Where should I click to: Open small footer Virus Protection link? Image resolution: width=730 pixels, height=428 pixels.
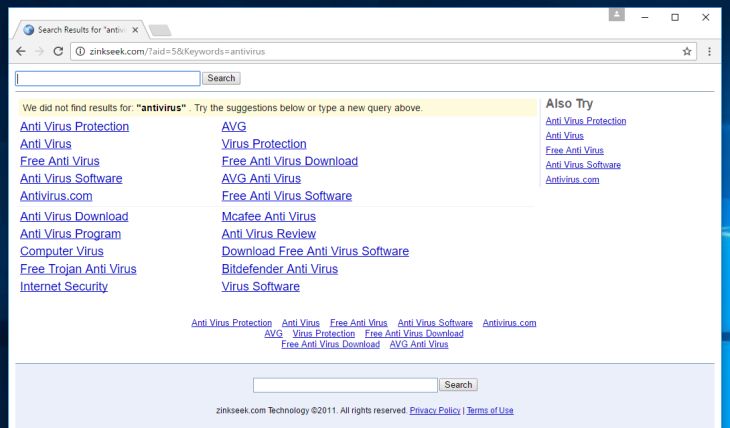324,333
